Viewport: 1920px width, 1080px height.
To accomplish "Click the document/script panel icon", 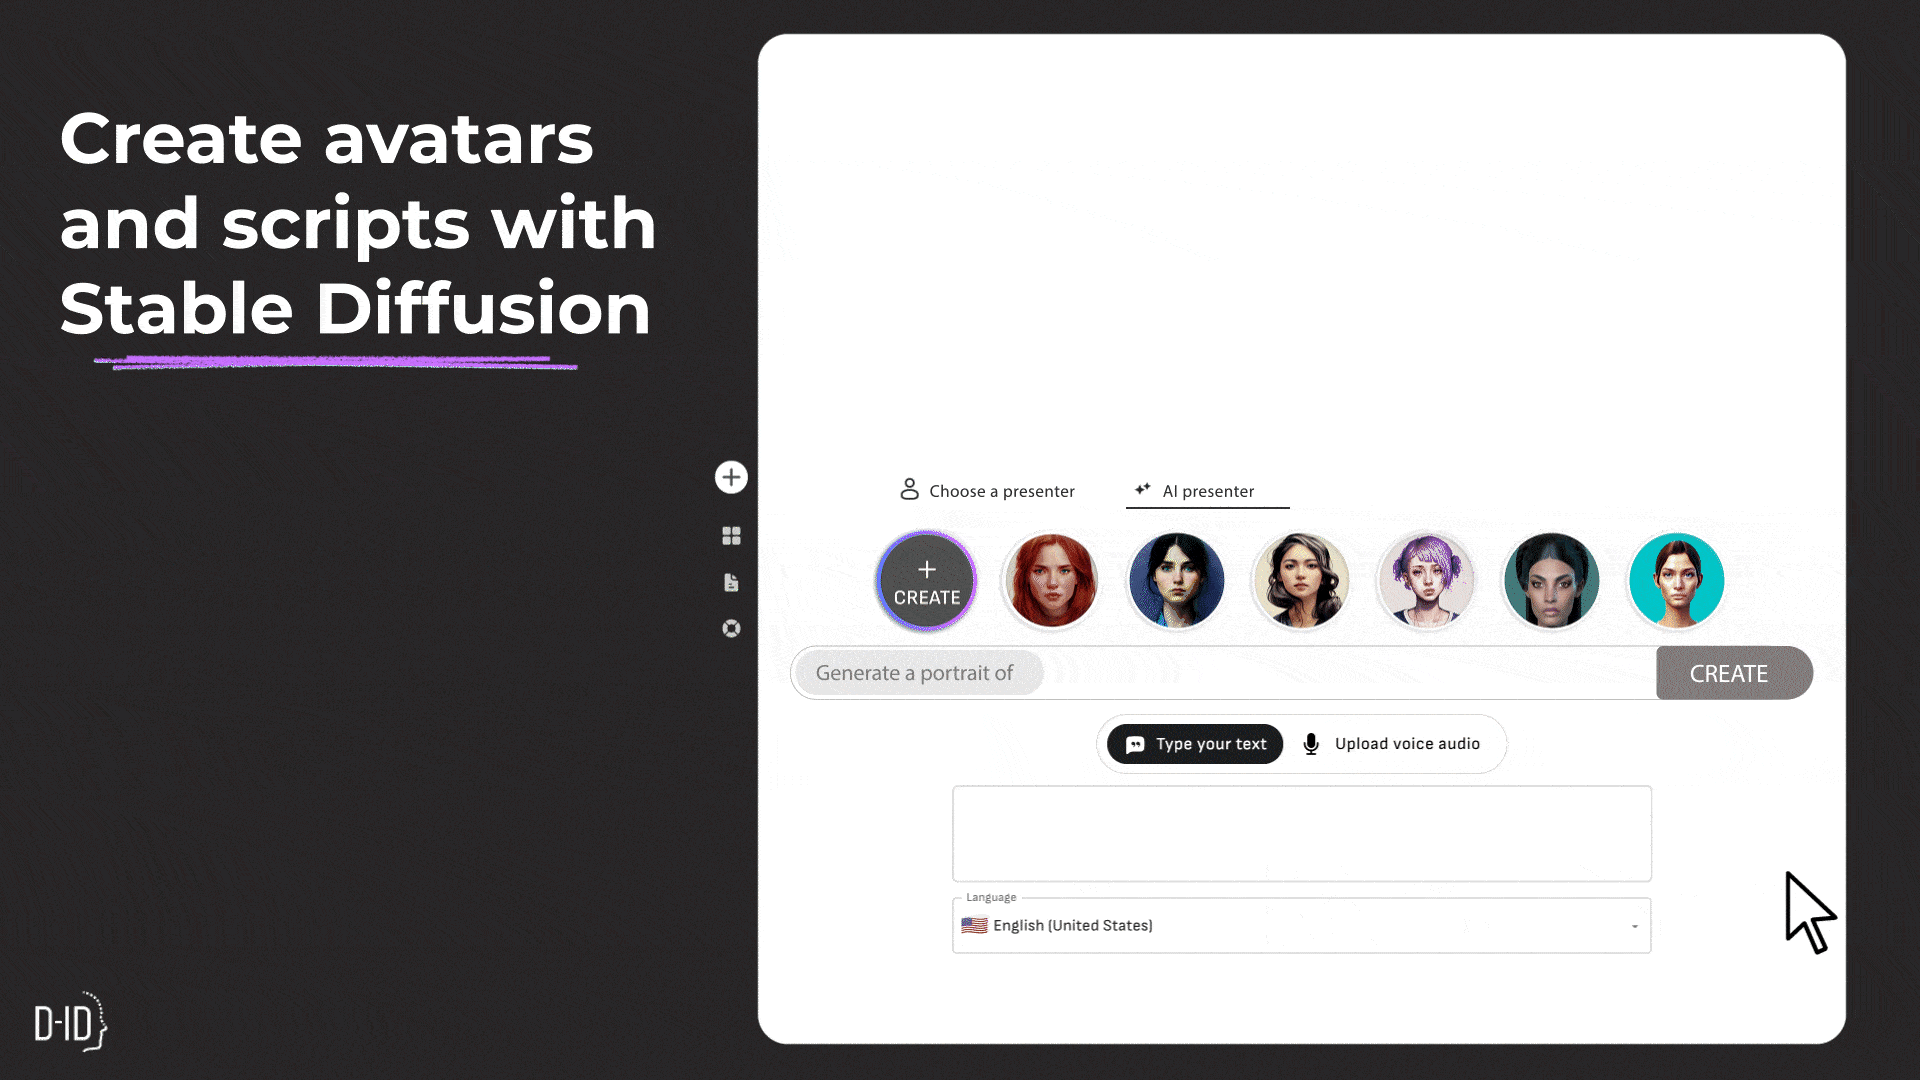I will click(732, 582).
